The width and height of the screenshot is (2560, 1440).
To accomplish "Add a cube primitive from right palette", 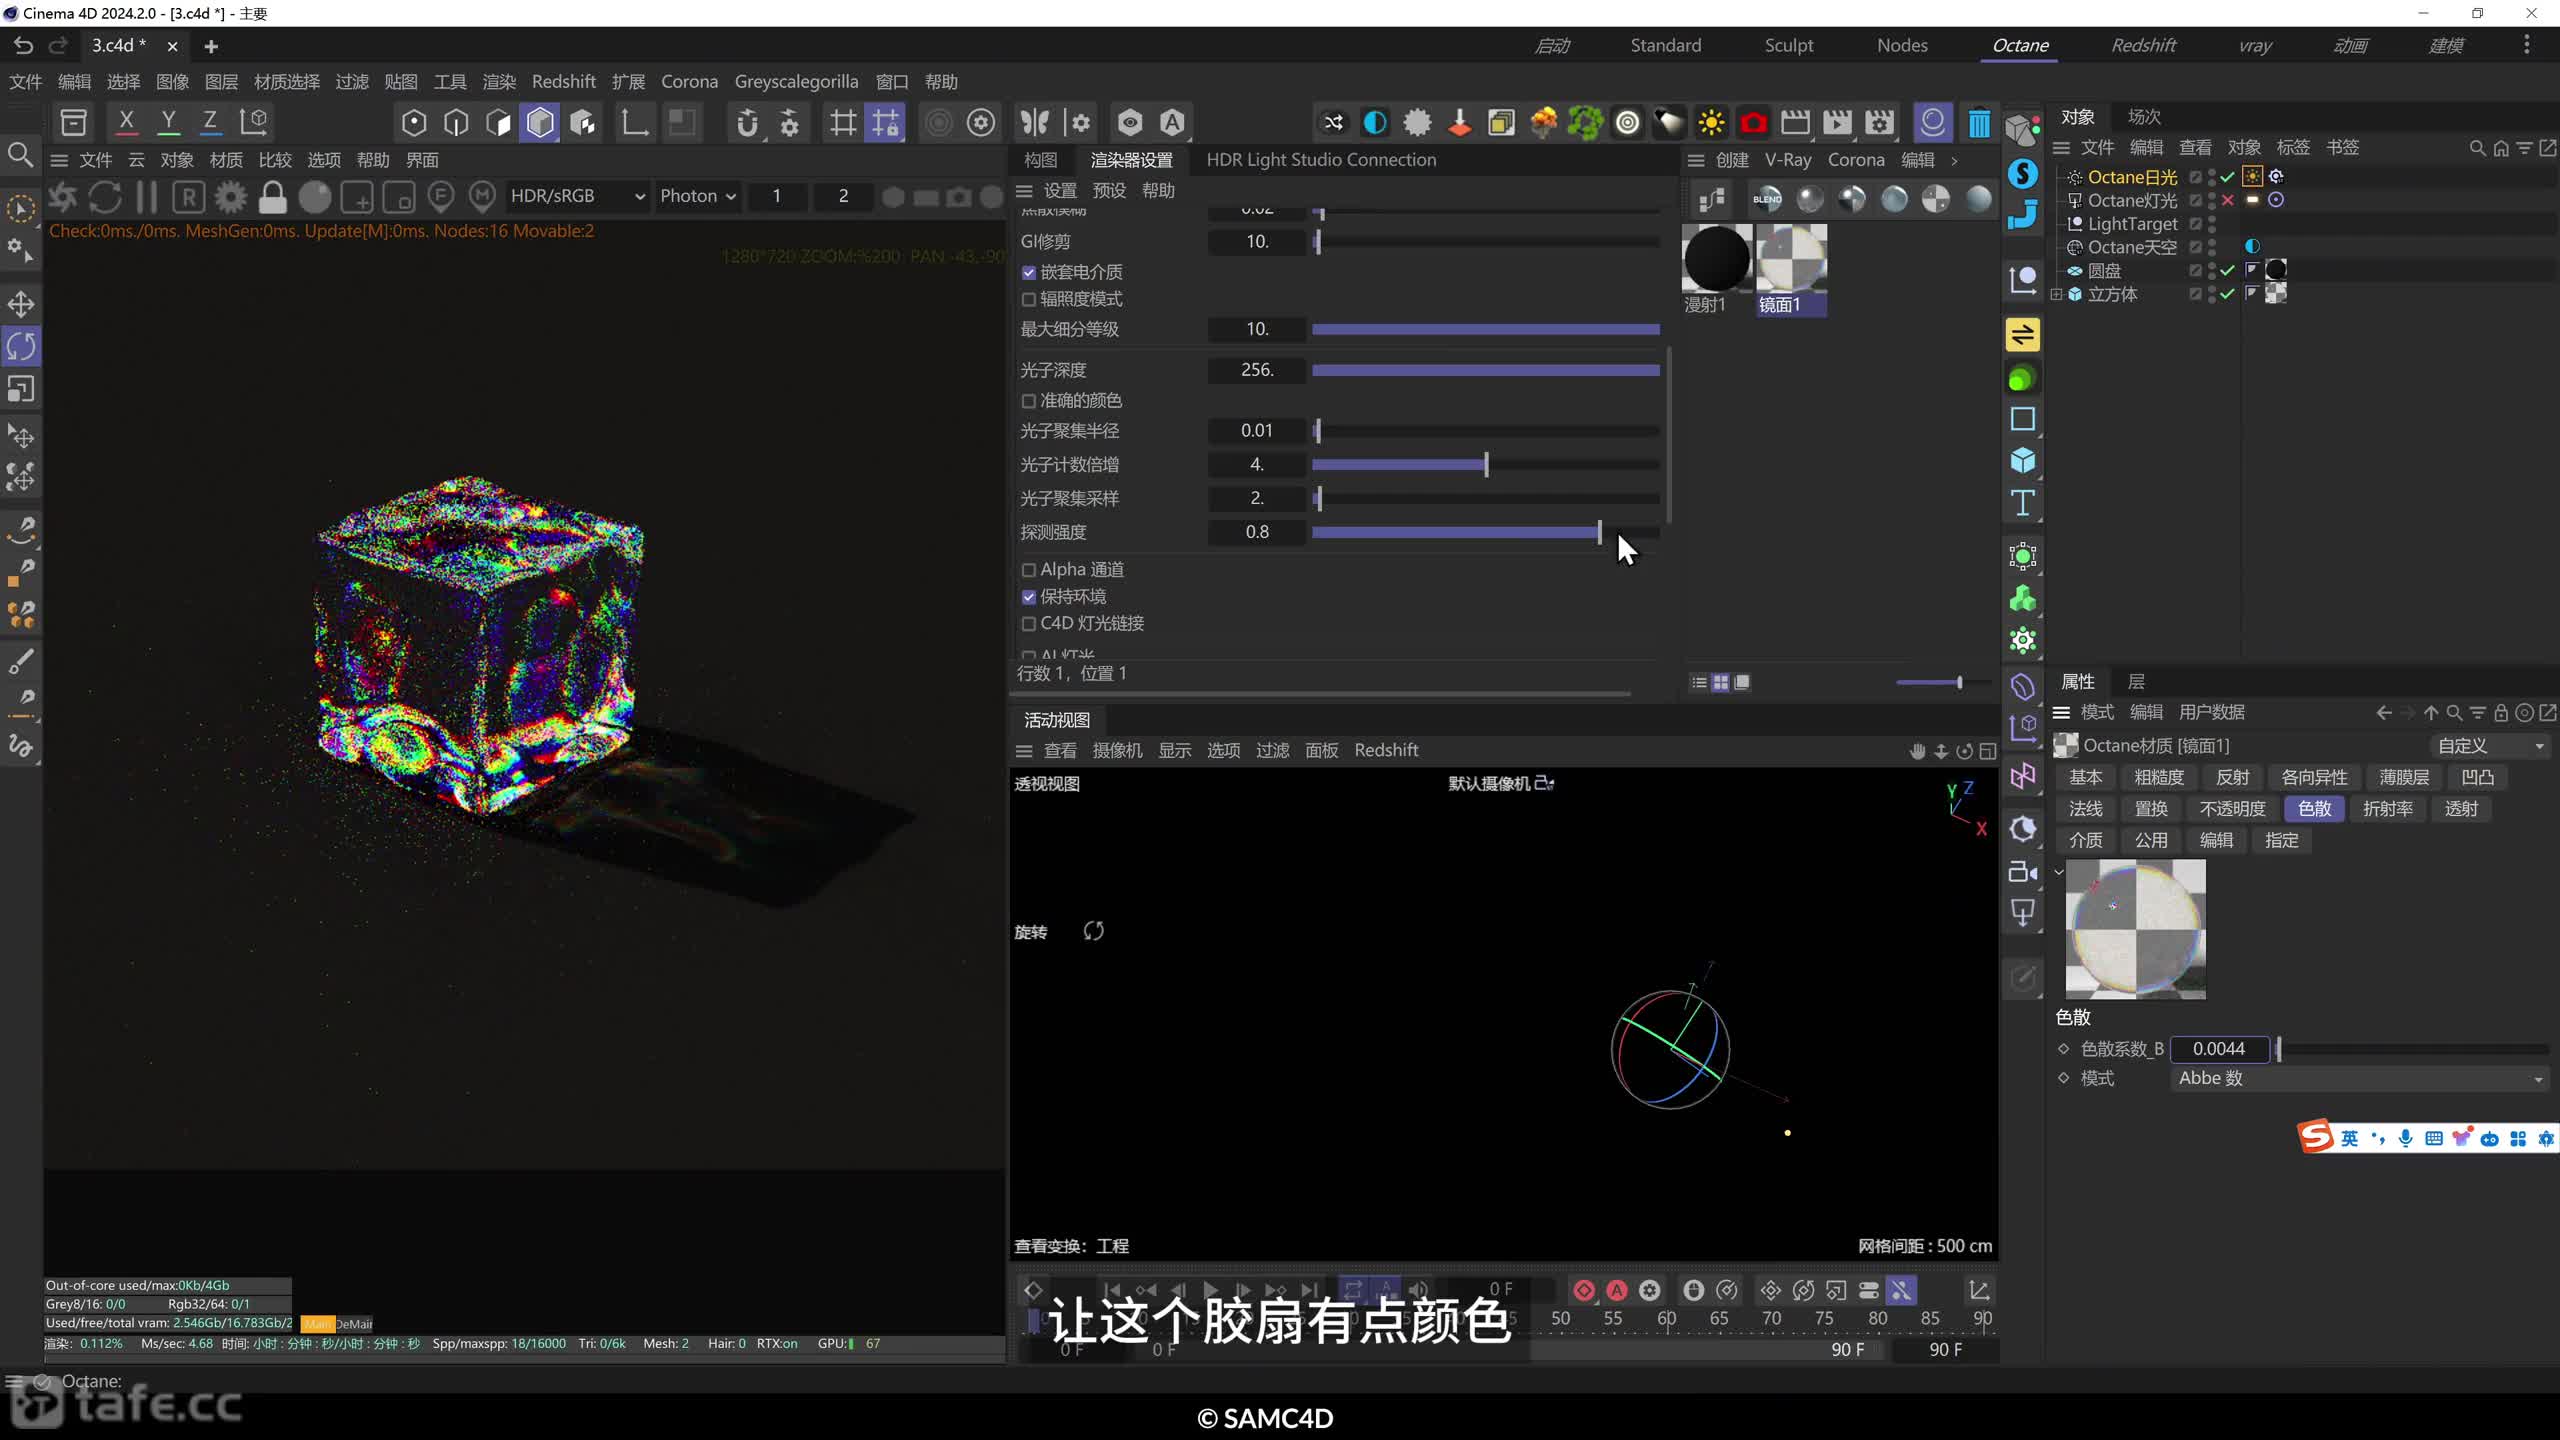I will (2023, 461).
